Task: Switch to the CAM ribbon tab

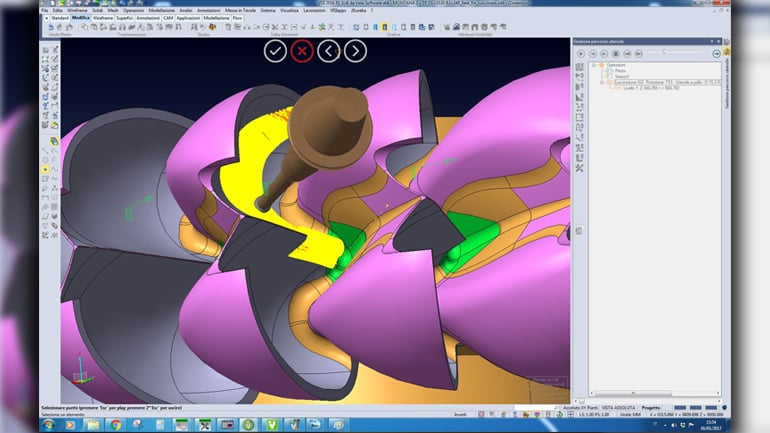Action: (167, 18)
